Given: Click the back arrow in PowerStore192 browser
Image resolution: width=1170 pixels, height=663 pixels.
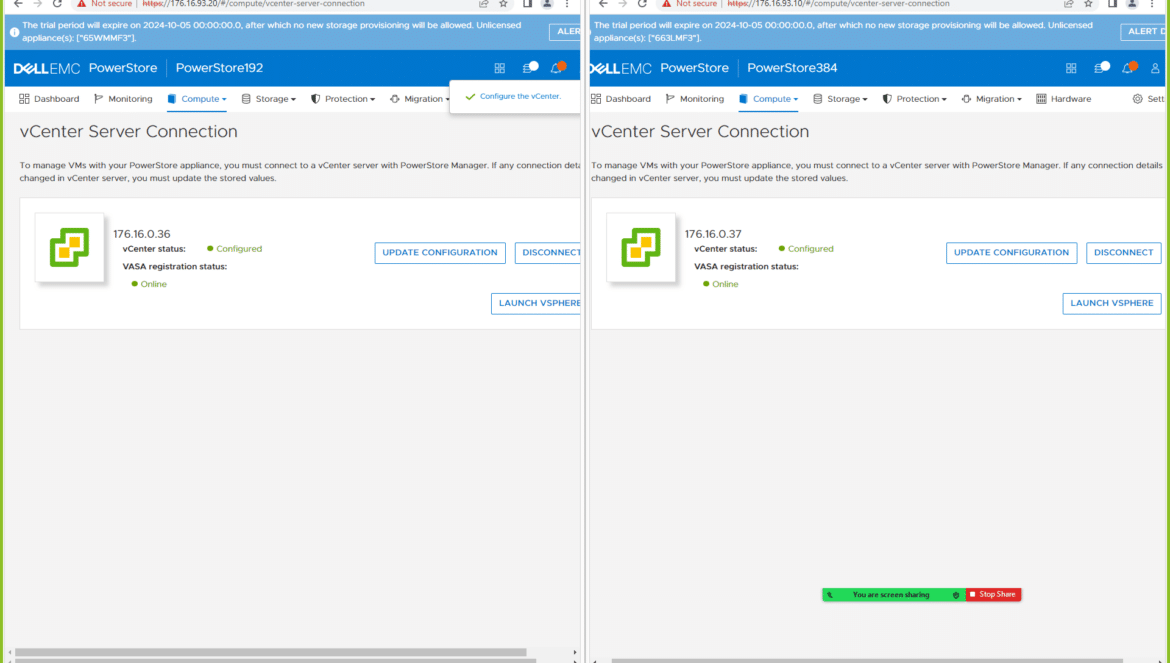Looking at the screenshot, I should 19,4.
